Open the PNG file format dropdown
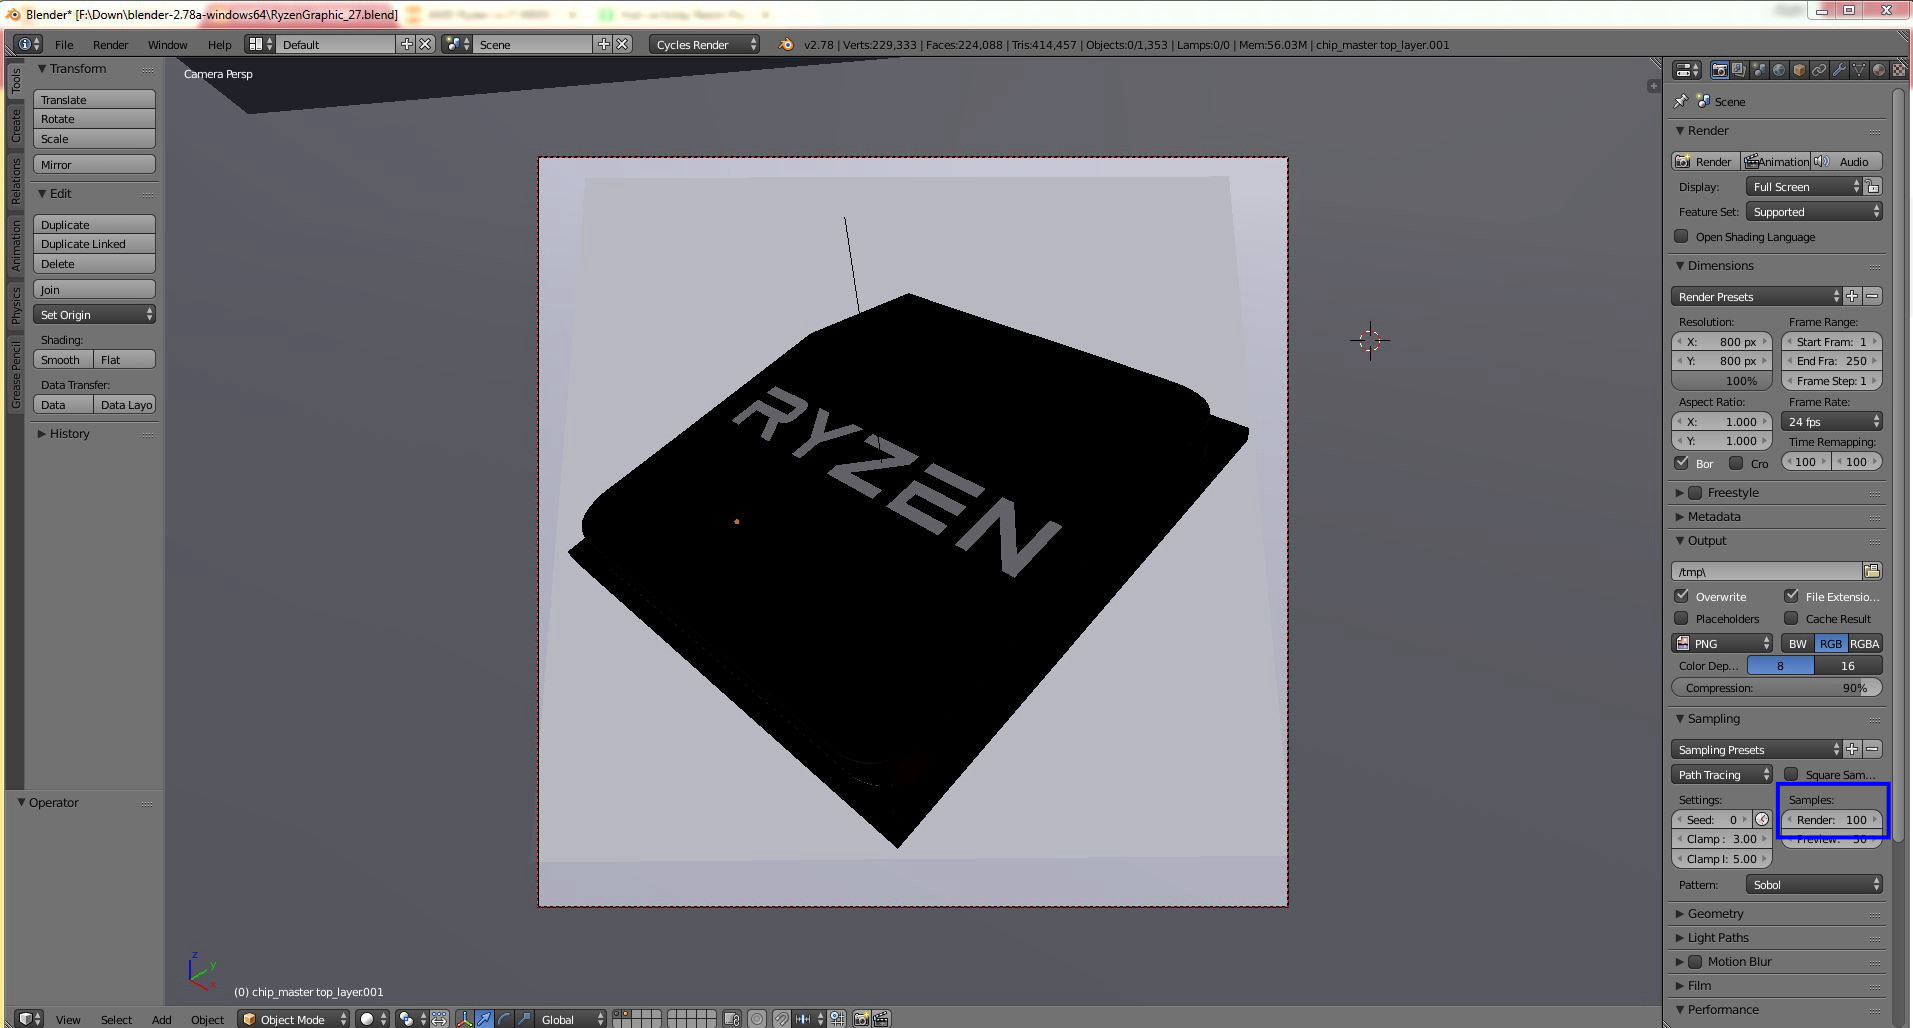 tap(1722, 643)
